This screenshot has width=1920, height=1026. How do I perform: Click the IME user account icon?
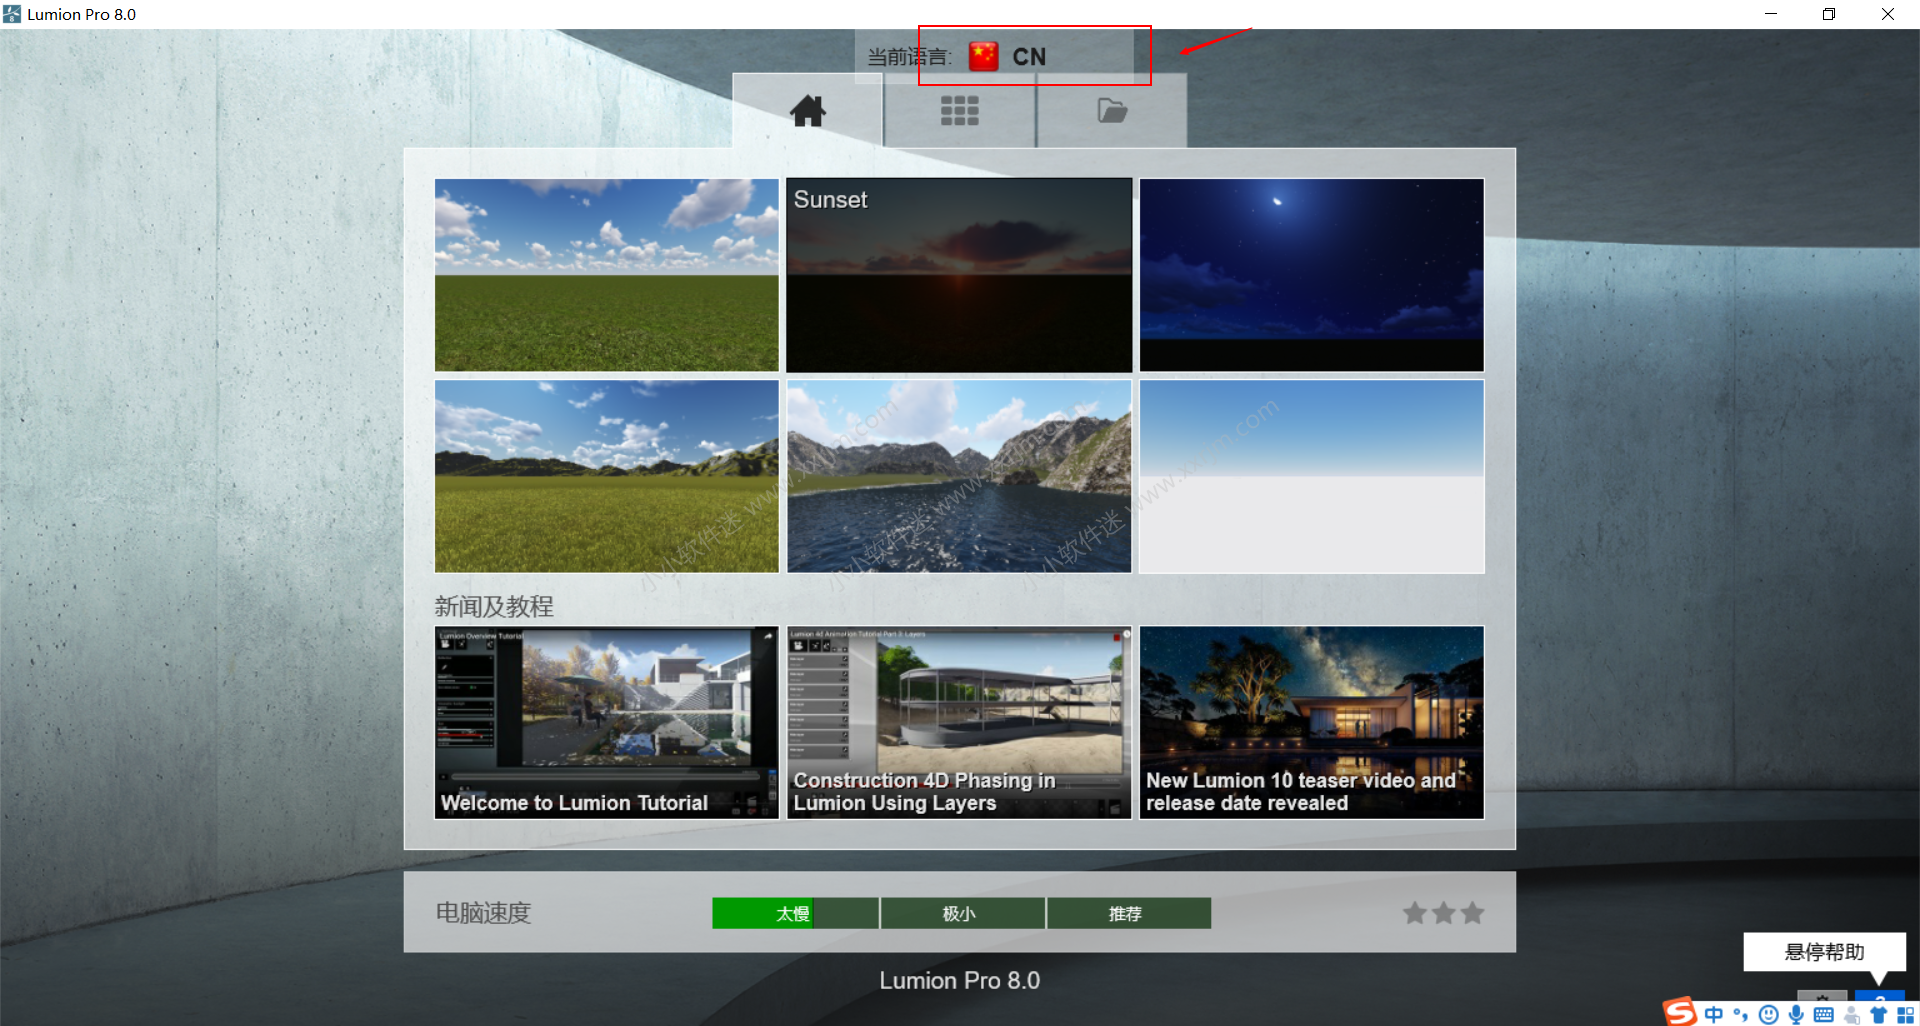[1852, 1015]
